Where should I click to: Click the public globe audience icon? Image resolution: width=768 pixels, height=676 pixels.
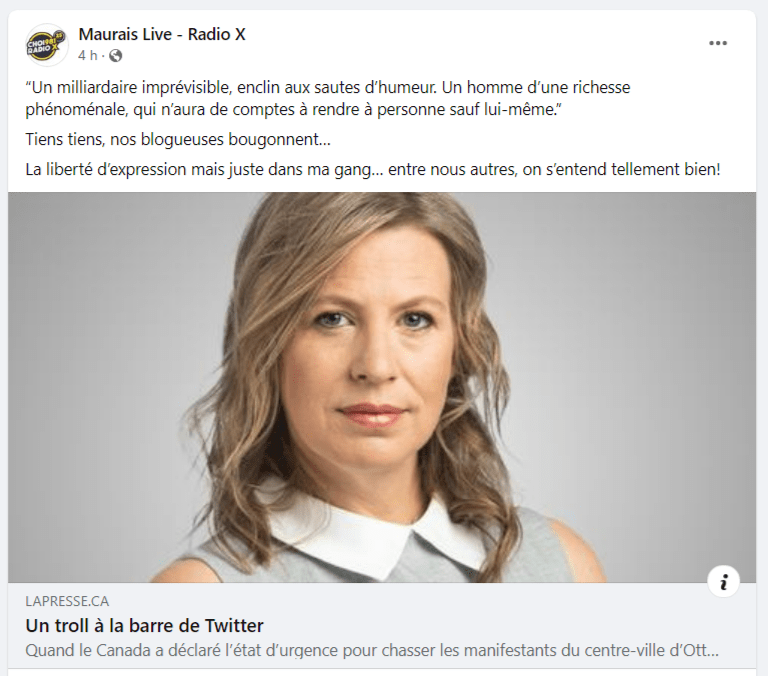pyautogui.click(x=116, y=55)
